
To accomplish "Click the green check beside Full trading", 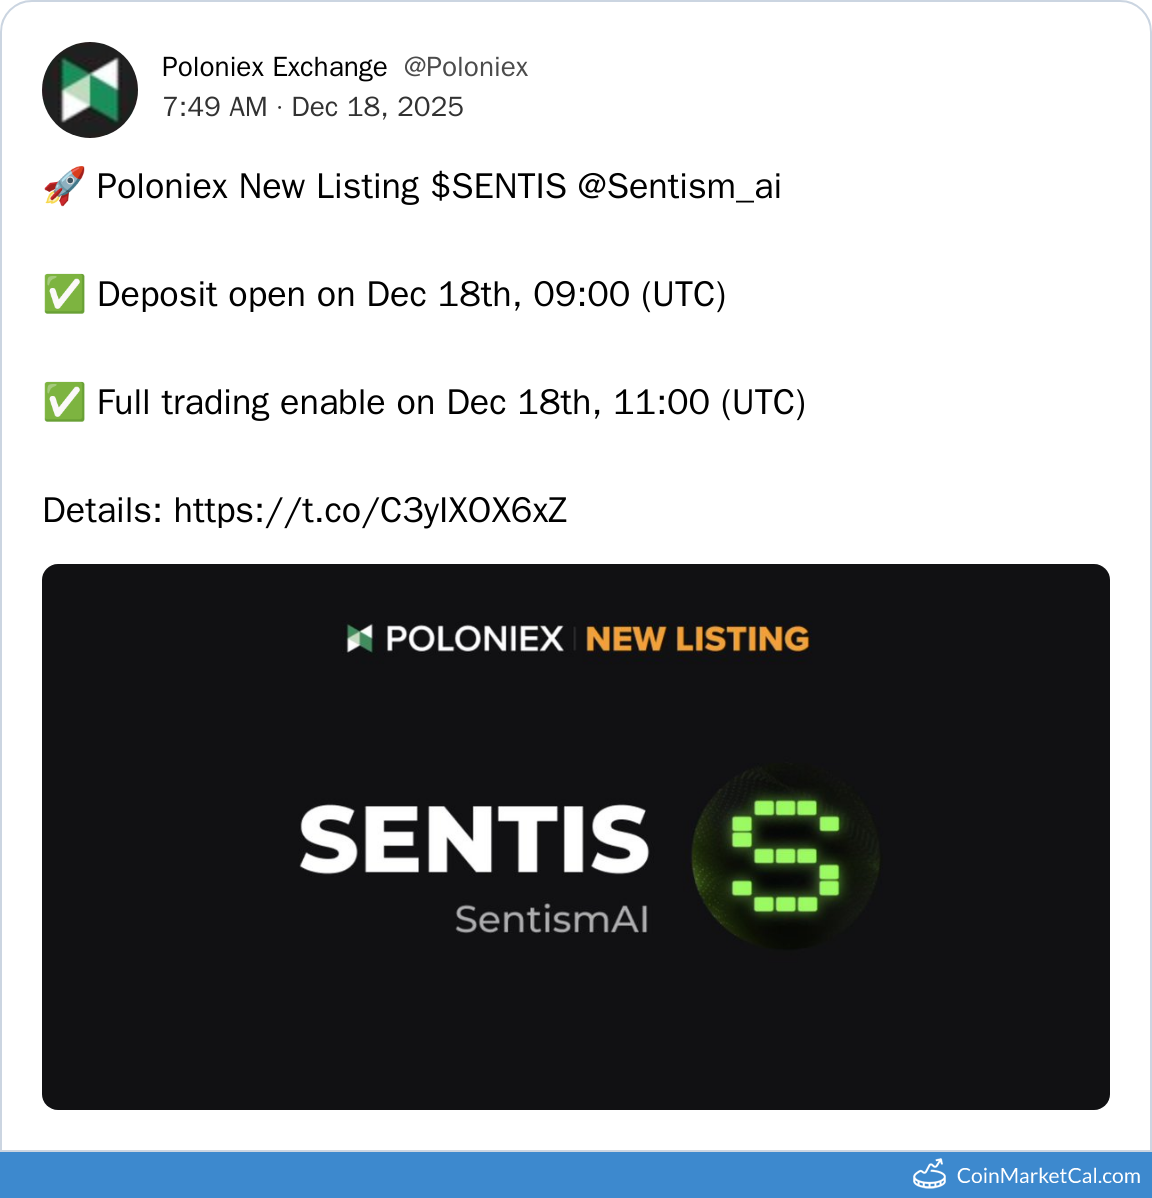I will point(64,403).
